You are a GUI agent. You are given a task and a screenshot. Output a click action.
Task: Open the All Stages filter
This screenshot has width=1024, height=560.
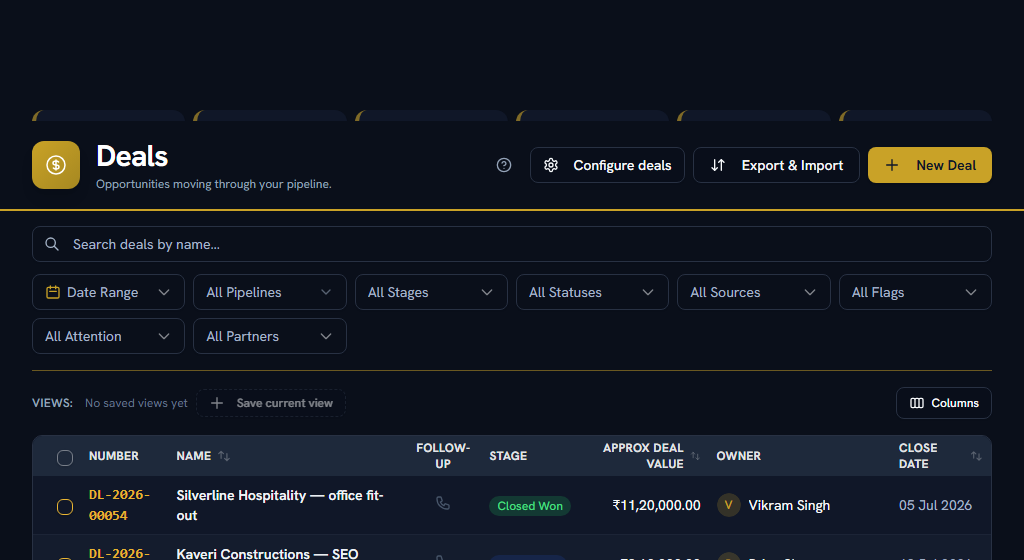(431, 292)
